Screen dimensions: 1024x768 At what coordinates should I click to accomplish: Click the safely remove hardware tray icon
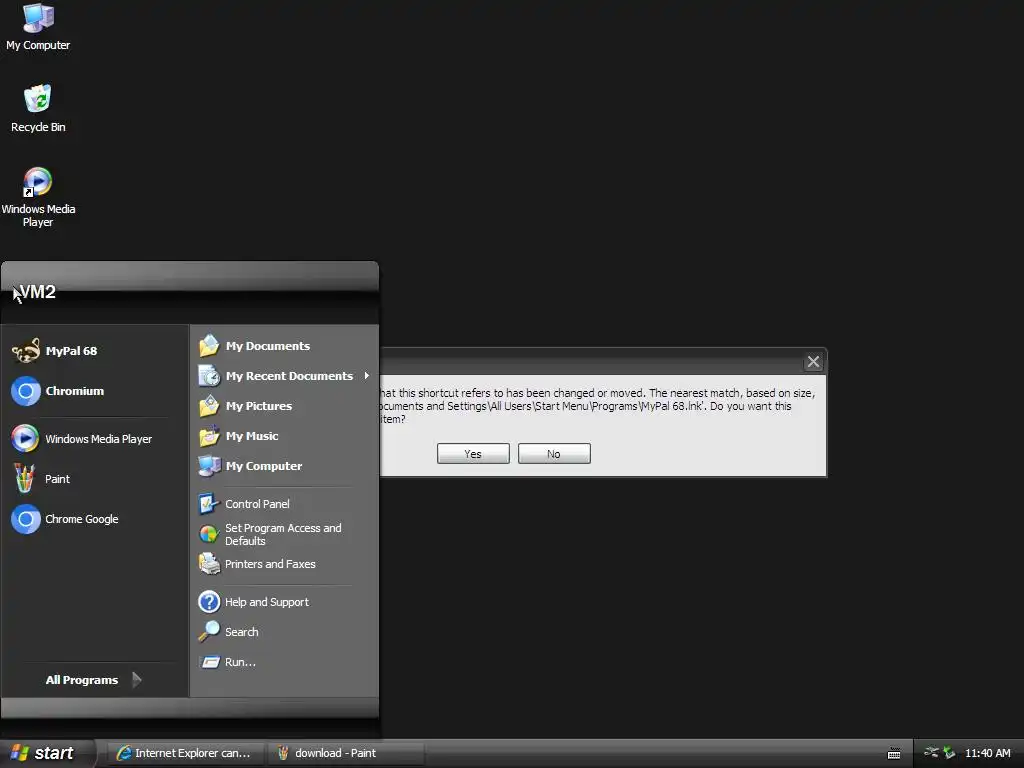949,753
